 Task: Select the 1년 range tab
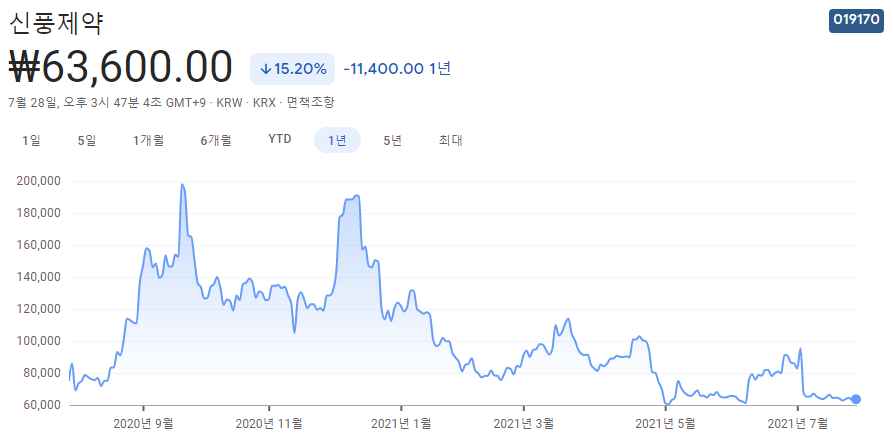coord(337,140)
